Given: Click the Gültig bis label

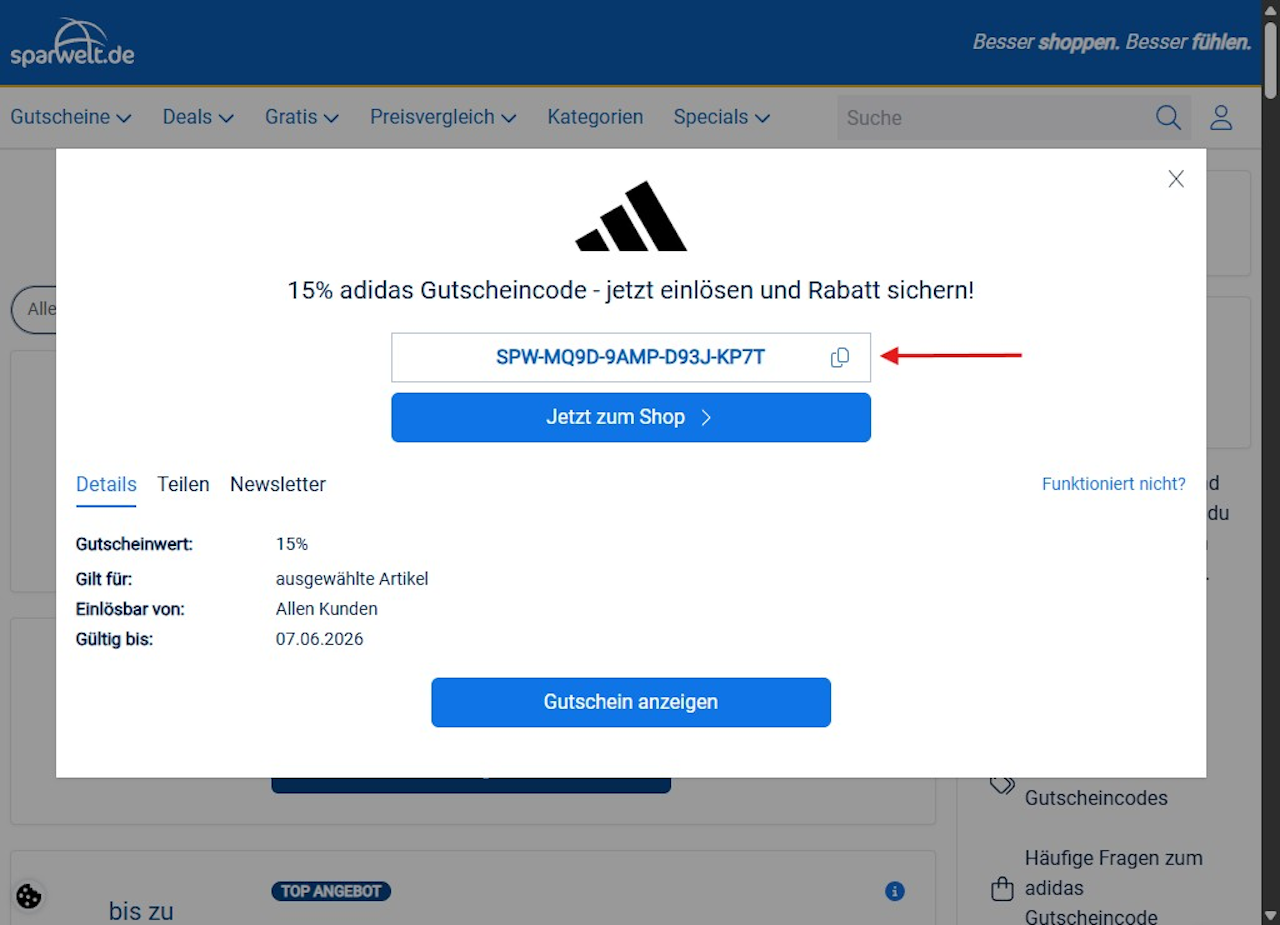Looking at the screenshot, I should tap(114, 639).
